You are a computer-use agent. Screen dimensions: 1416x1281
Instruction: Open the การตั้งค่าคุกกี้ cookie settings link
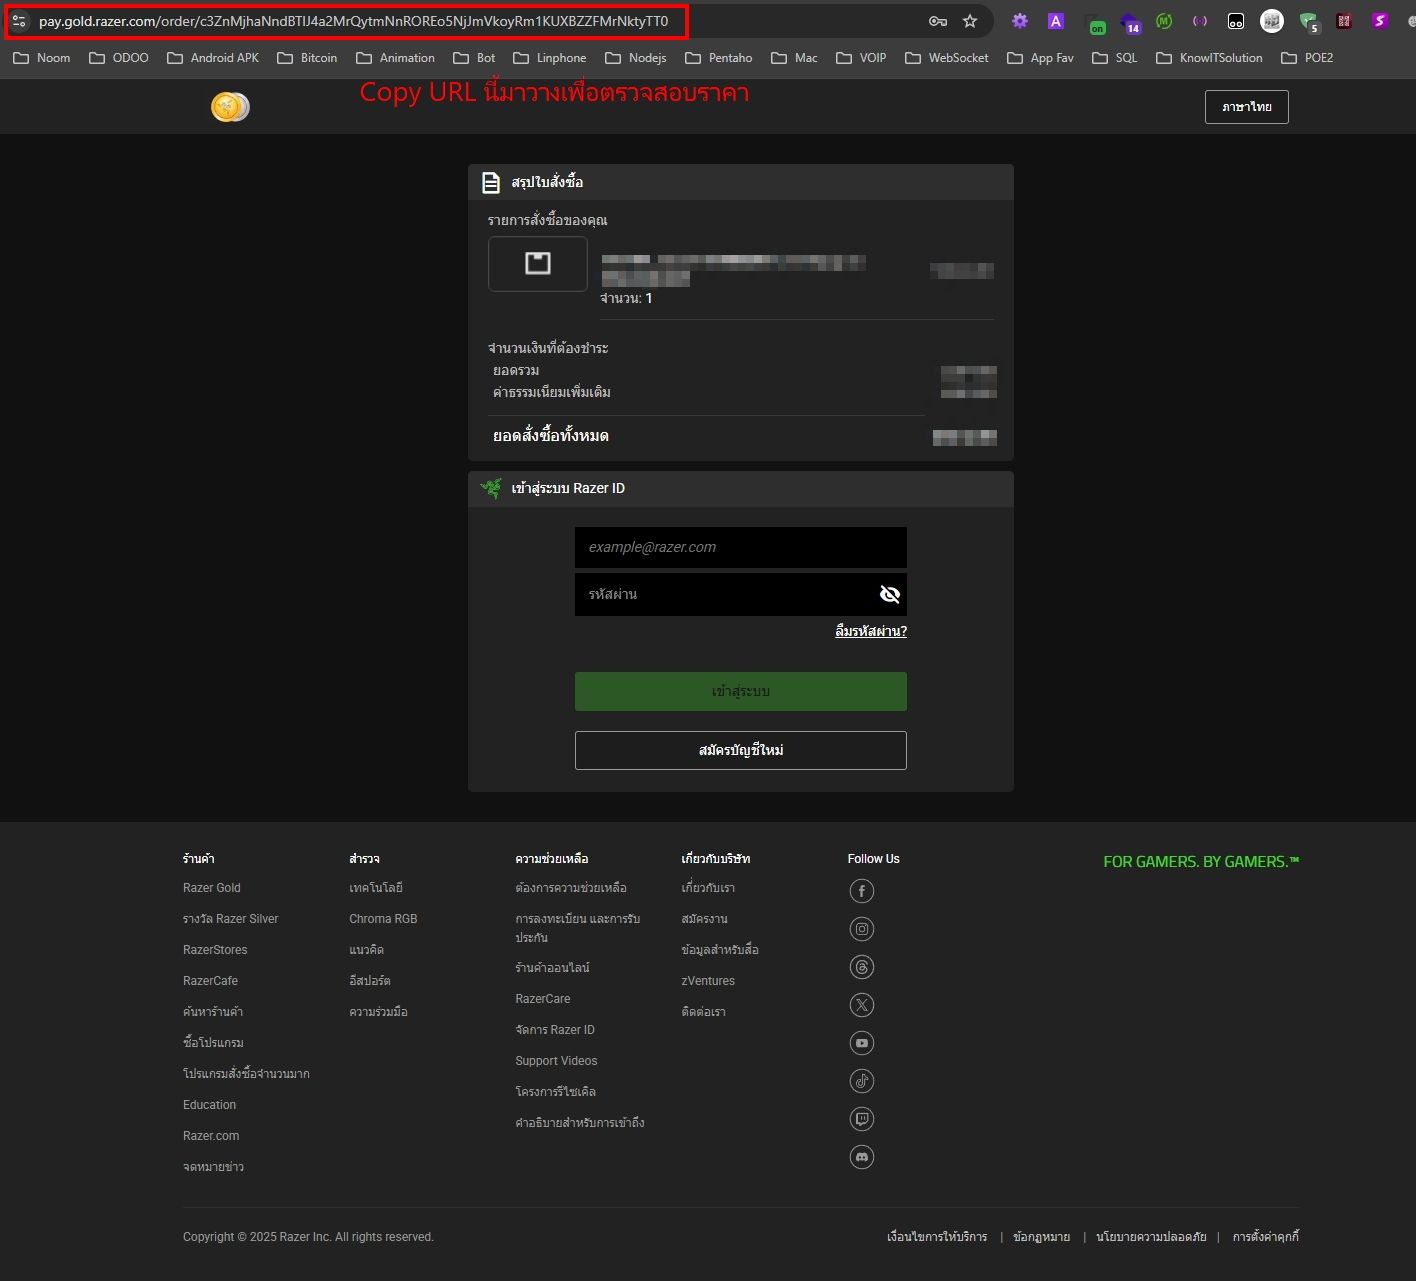pyautogui.click(x=1266, y=1237)
